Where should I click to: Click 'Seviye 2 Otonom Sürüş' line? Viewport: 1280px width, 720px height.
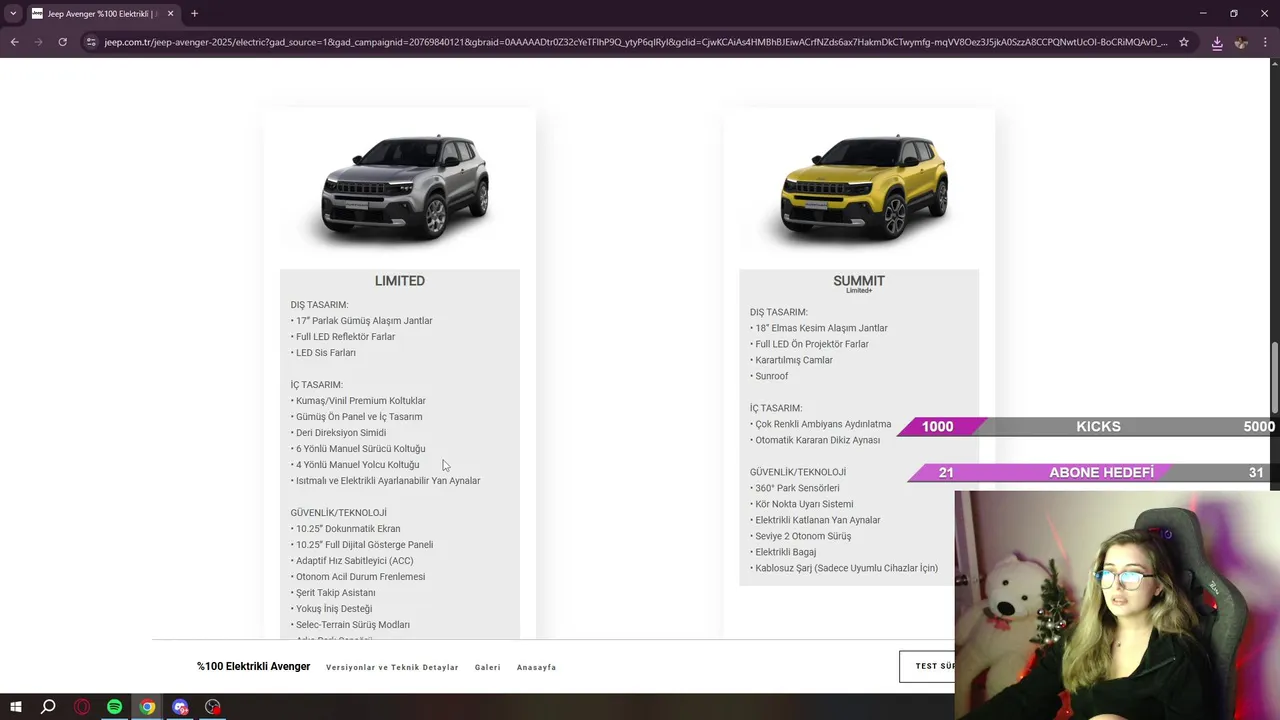pyautogui.click(x=801, y=536)
